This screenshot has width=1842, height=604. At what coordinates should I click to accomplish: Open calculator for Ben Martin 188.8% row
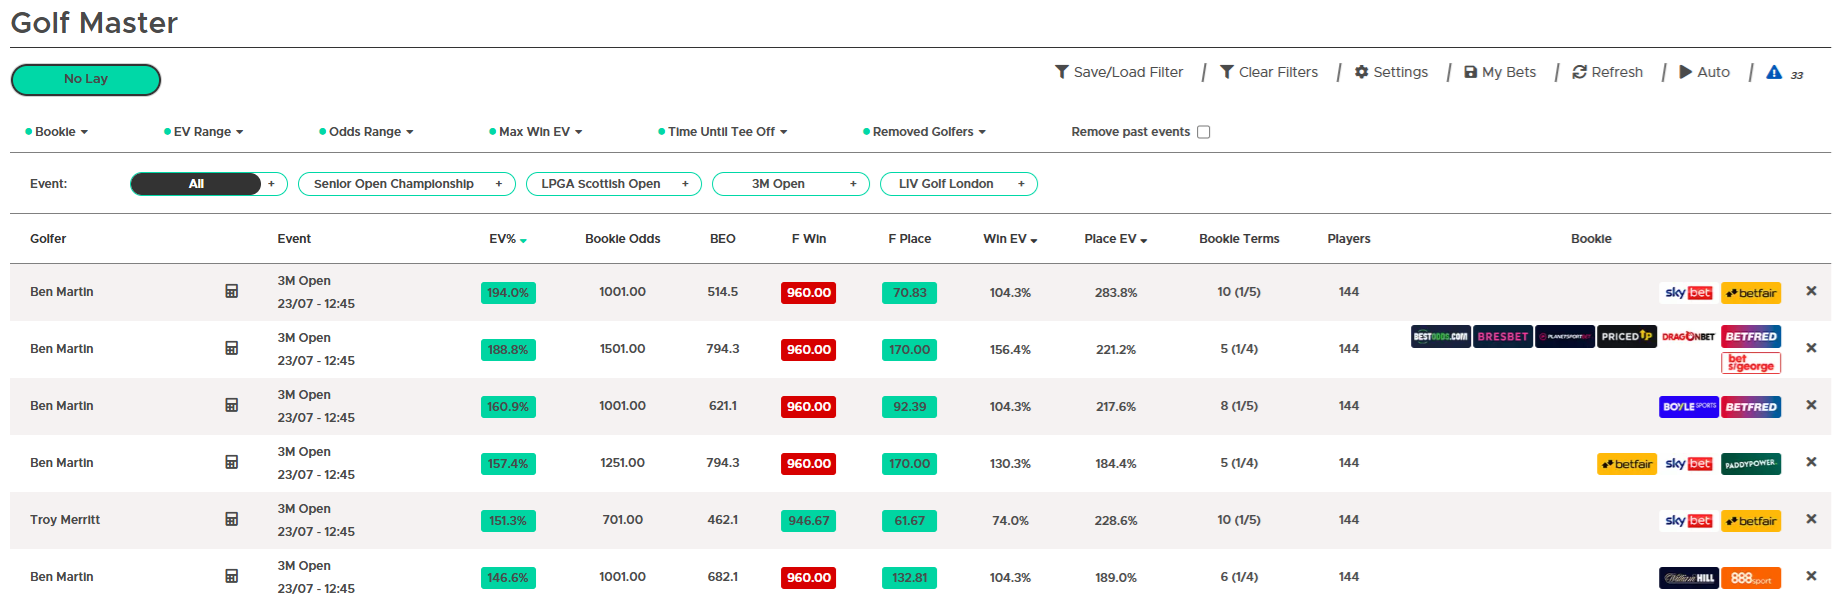click(x=231, y=349)
